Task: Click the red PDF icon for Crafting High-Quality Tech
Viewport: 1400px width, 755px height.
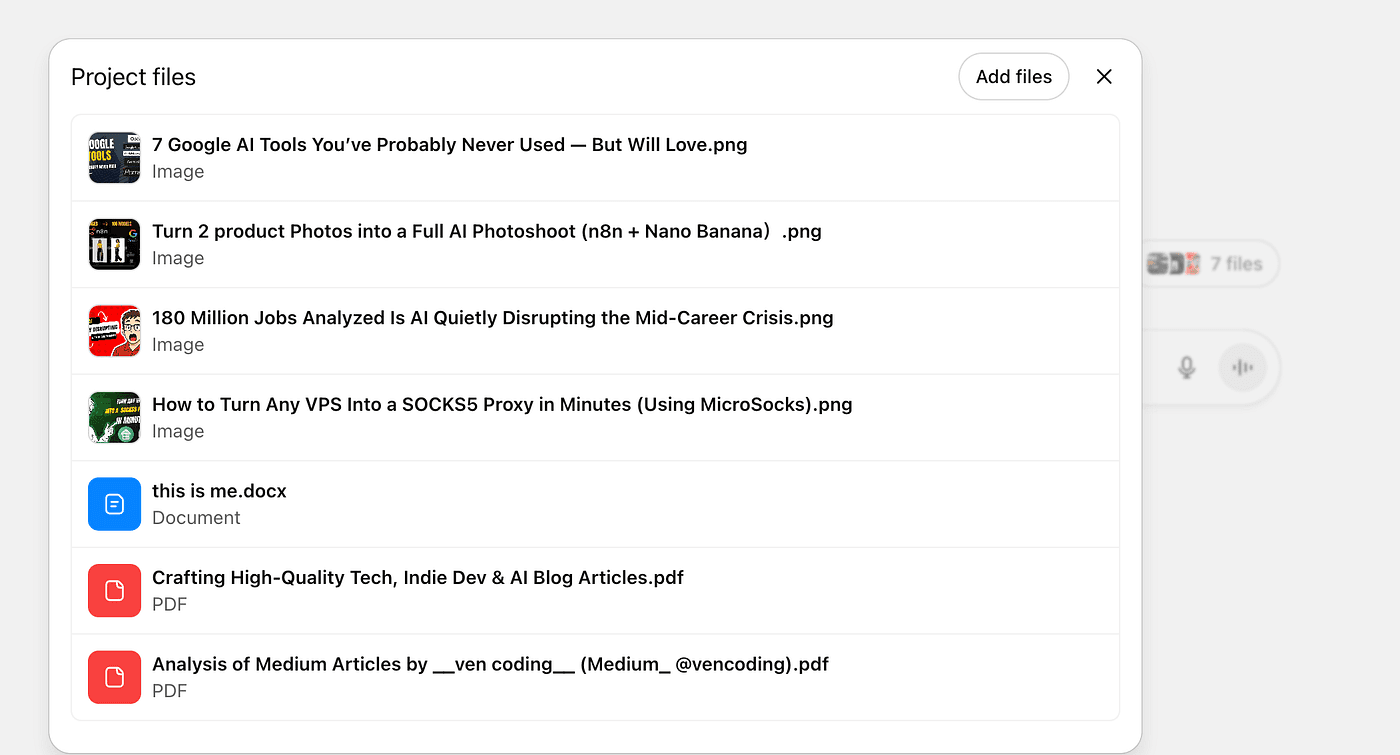Action: click(114, 591)
